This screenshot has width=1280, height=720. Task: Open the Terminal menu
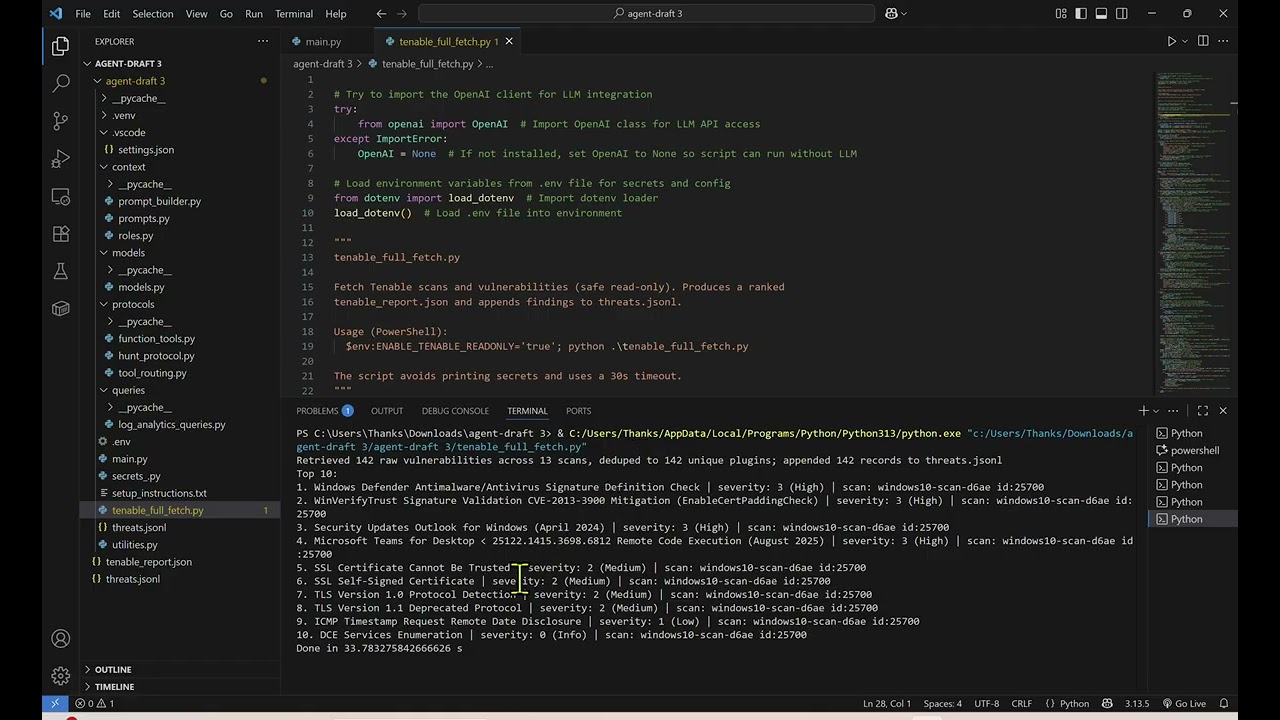tap(294, 14)
